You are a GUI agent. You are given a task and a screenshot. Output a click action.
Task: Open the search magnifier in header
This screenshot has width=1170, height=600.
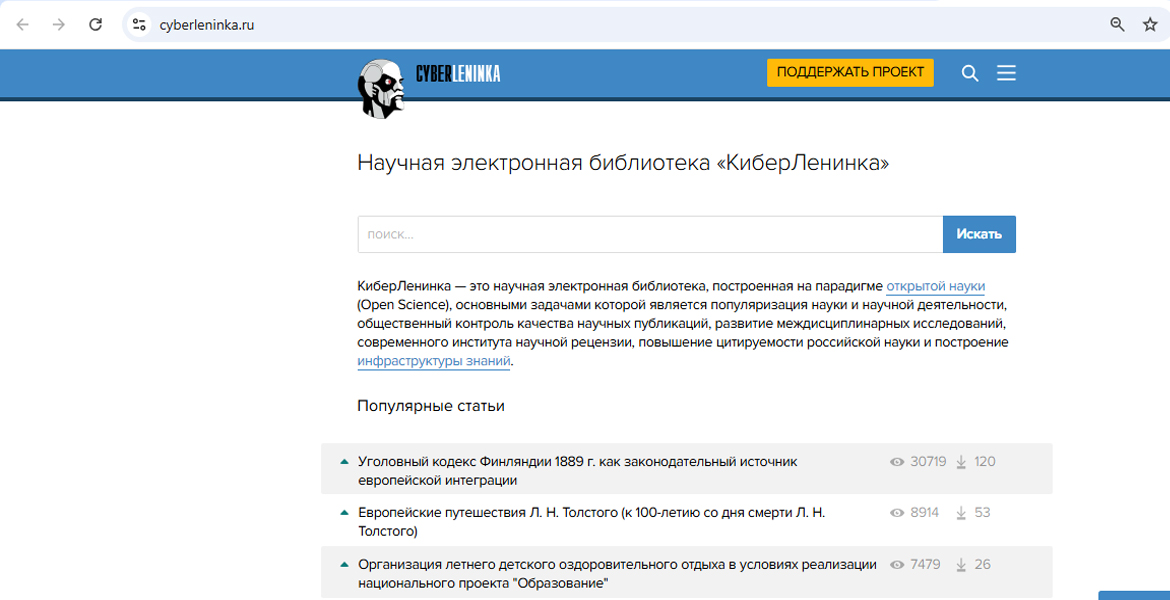(969, 73)
